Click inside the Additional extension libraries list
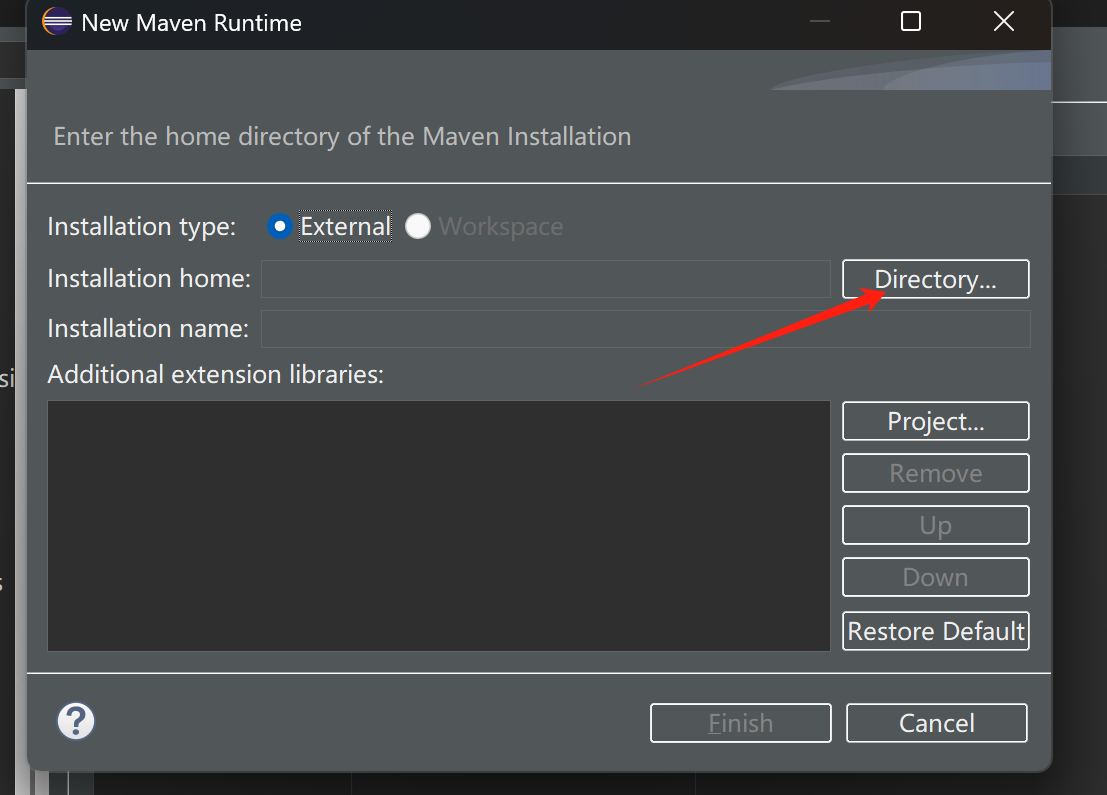Viewport: 1107px width, 795px height. pos(438,525)
